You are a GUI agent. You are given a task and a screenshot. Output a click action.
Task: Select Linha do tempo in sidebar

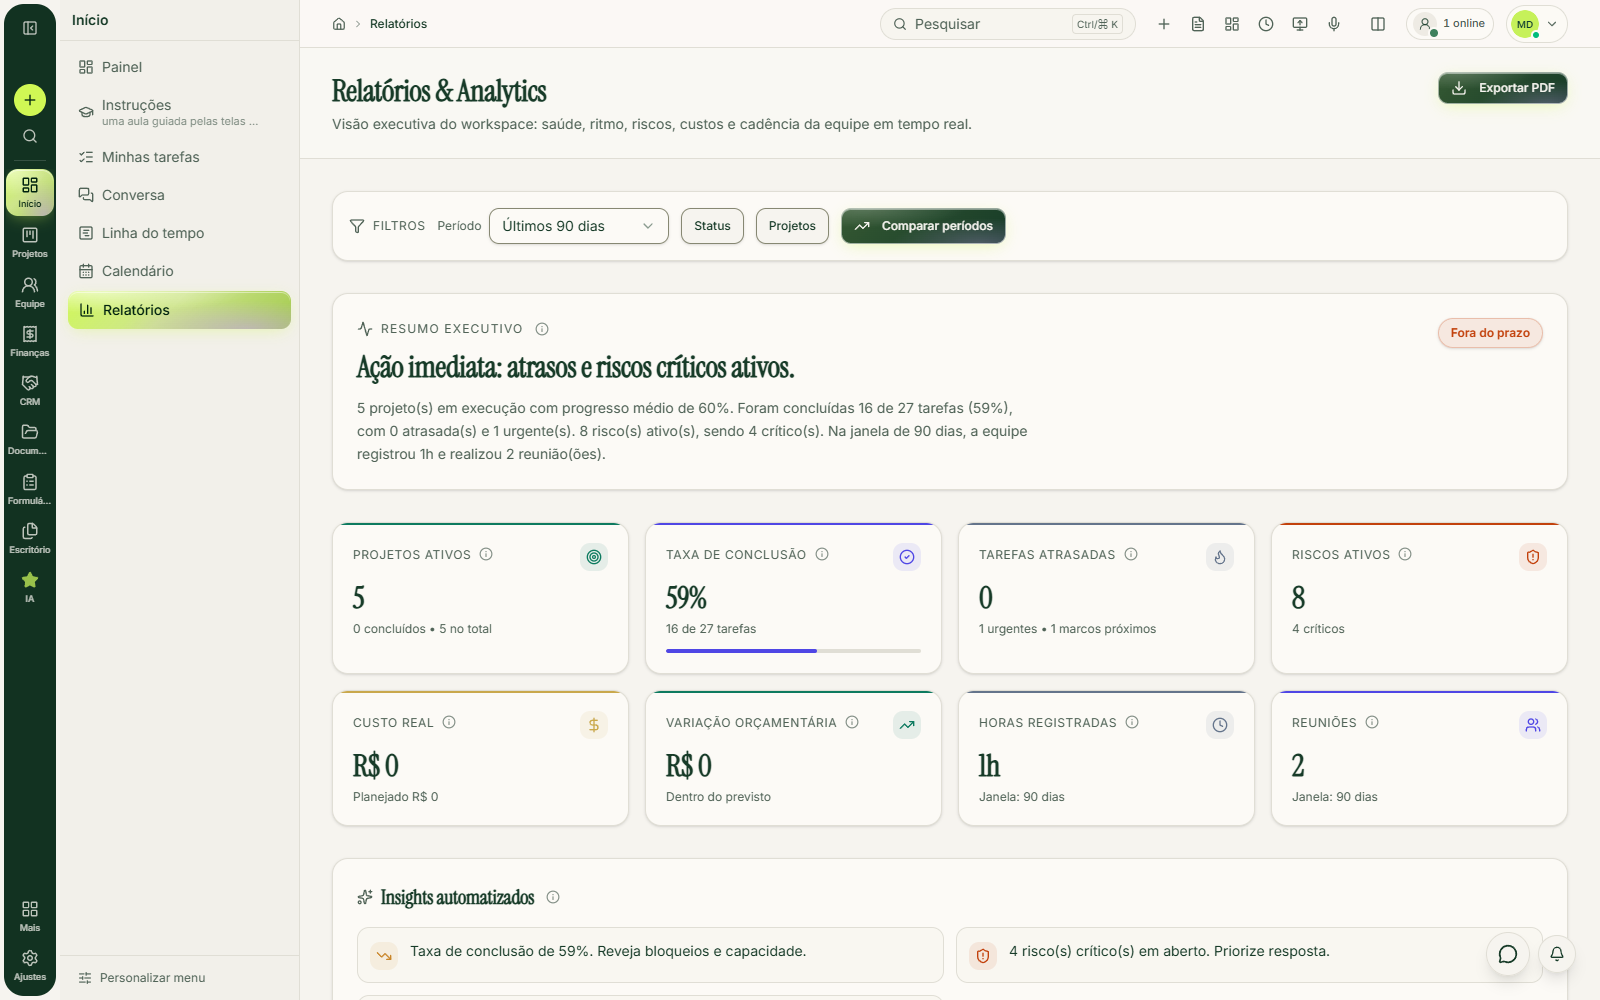point(179,233)
